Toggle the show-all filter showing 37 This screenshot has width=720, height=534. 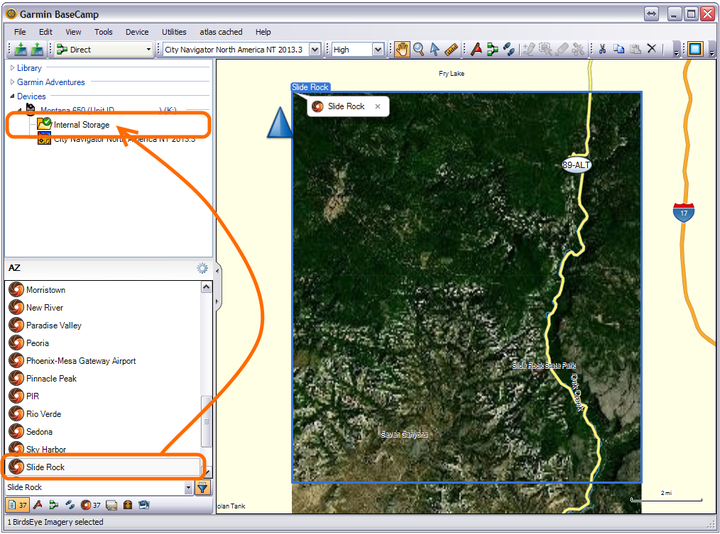pos(17,505)
